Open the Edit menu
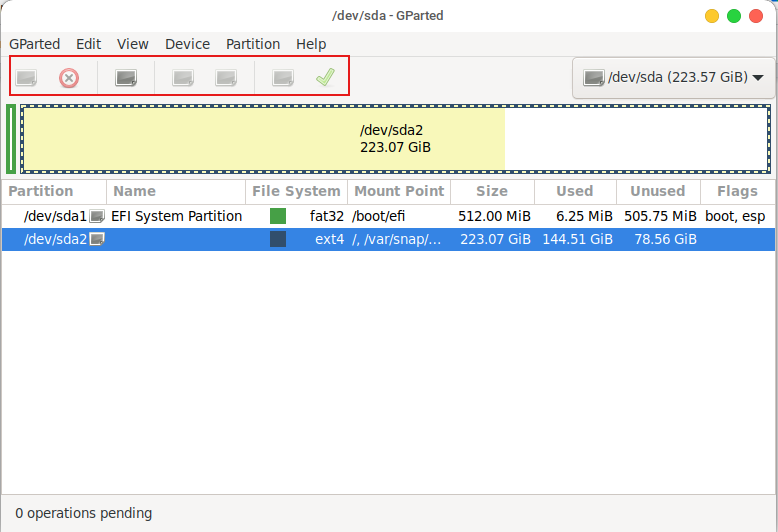The width and height of the screenshot is (778, 532). click(88, 44)
